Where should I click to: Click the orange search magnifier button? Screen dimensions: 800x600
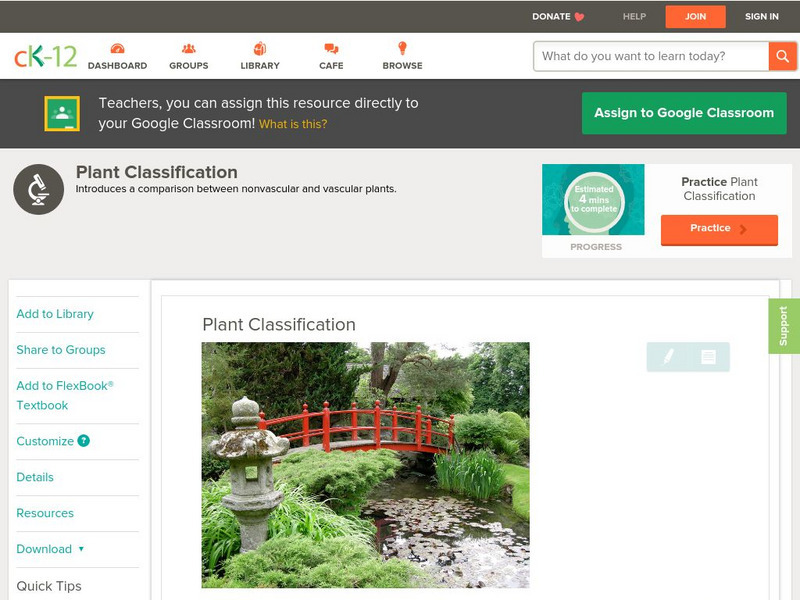click(782, 56)
